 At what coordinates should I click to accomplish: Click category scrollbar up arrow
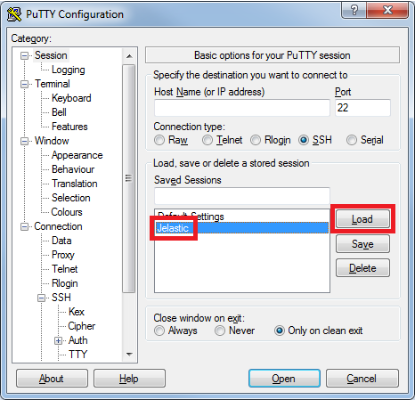click(x=129, y=56)
